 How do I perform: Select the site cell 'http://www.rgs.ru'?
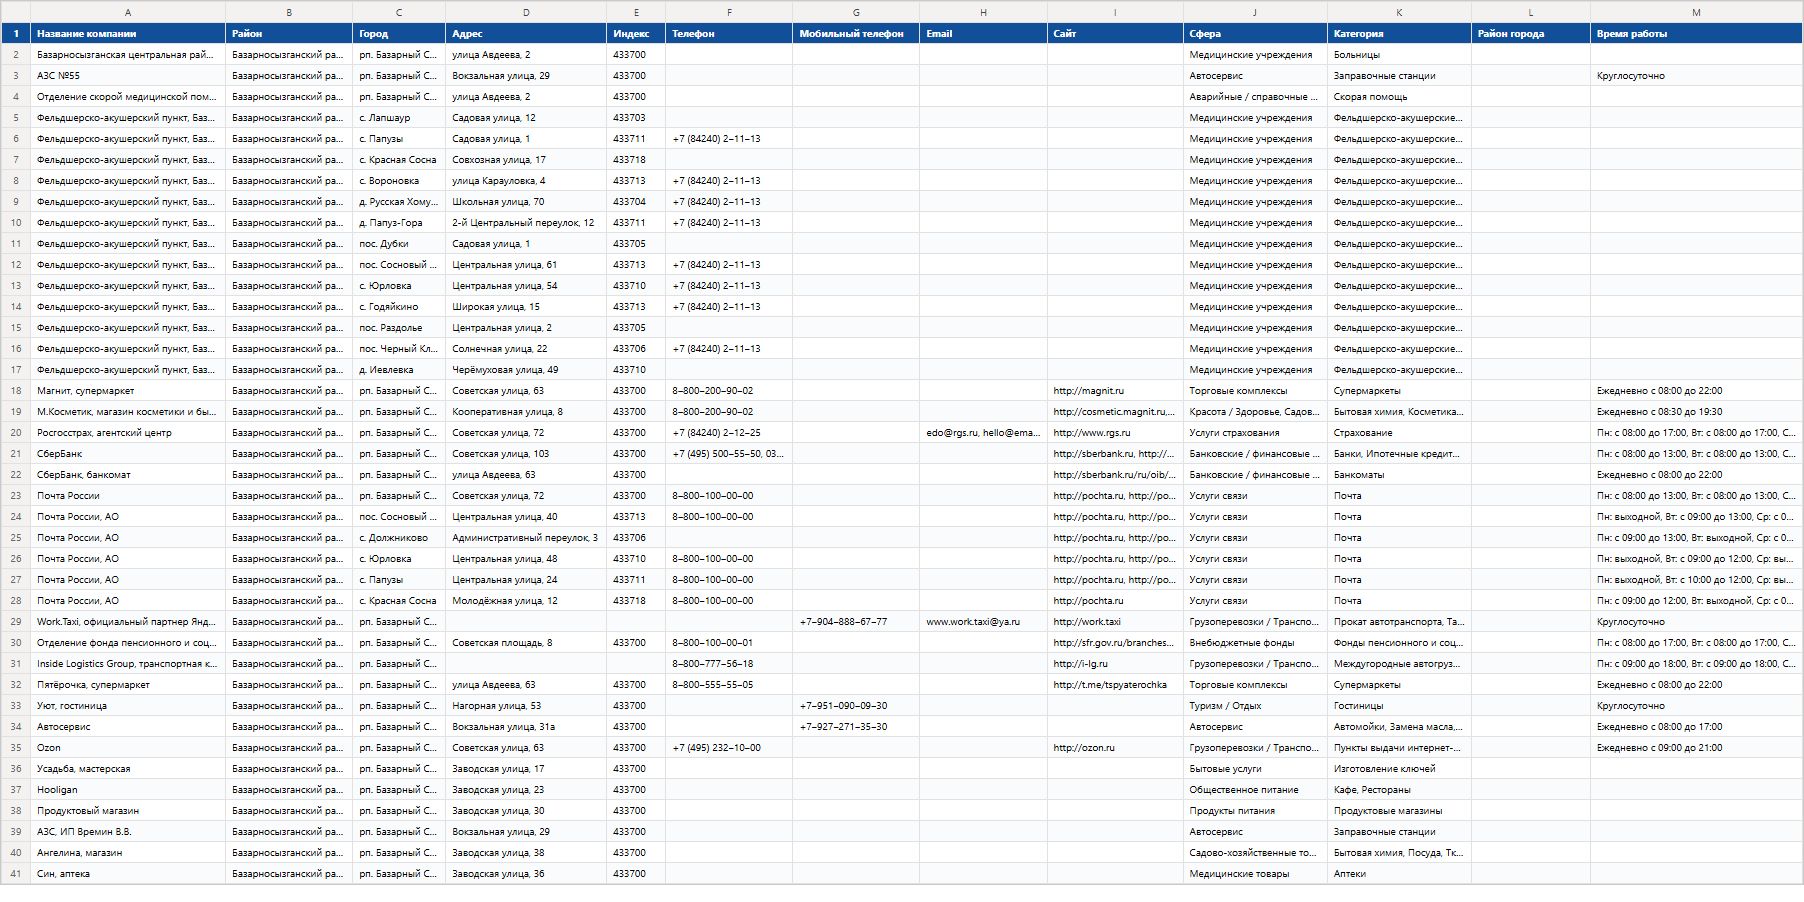[x=1115, y=433]
